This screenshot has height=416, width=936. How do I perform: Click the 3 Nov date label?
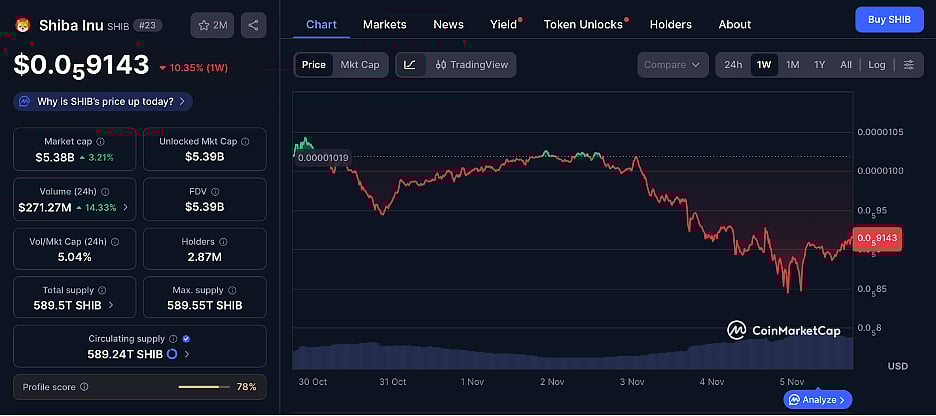(x=632, y=381)
